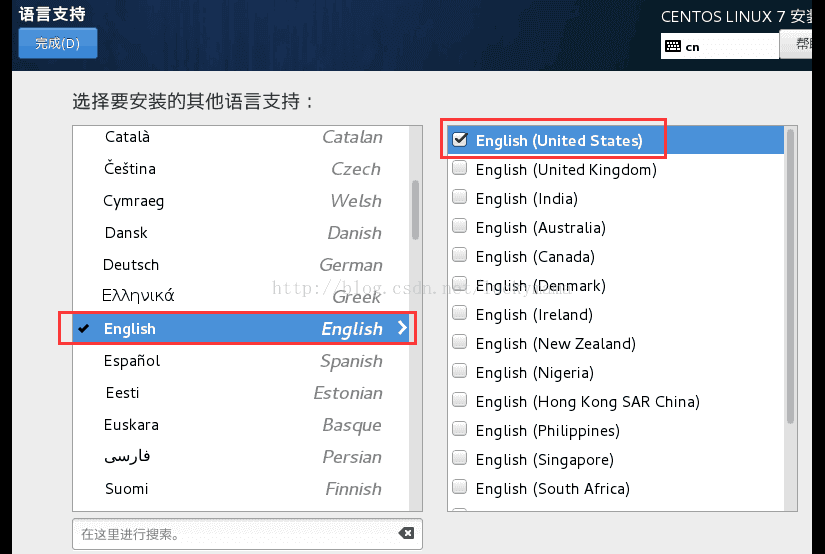The width and height of the screenshot is (825, 554).
Task: Enable the English (Nigeria) checkbox
Action: click(459, 371)
